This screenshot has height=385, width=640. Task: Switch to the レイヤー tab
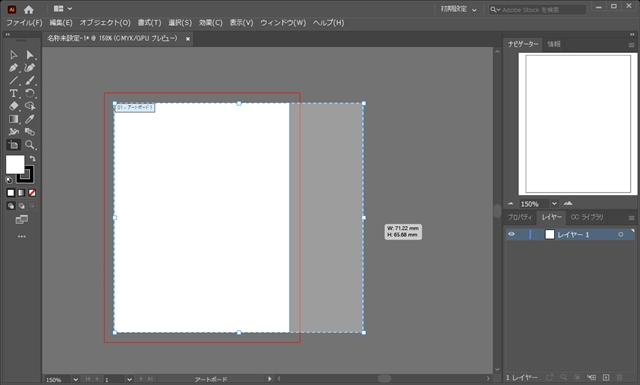[551, 217]
